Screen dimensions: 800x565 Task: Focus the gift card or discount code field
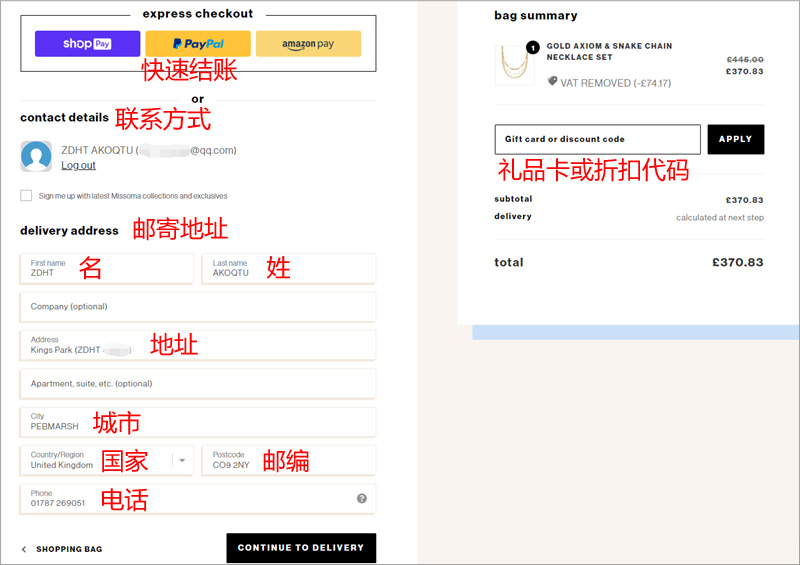(597, 139)
